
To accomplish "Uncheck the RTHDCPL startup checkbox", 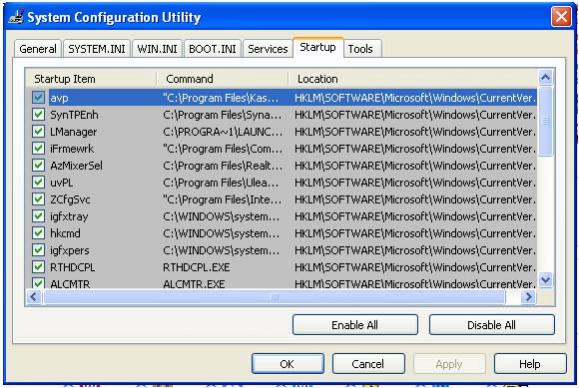I will (x=38, y=267).
